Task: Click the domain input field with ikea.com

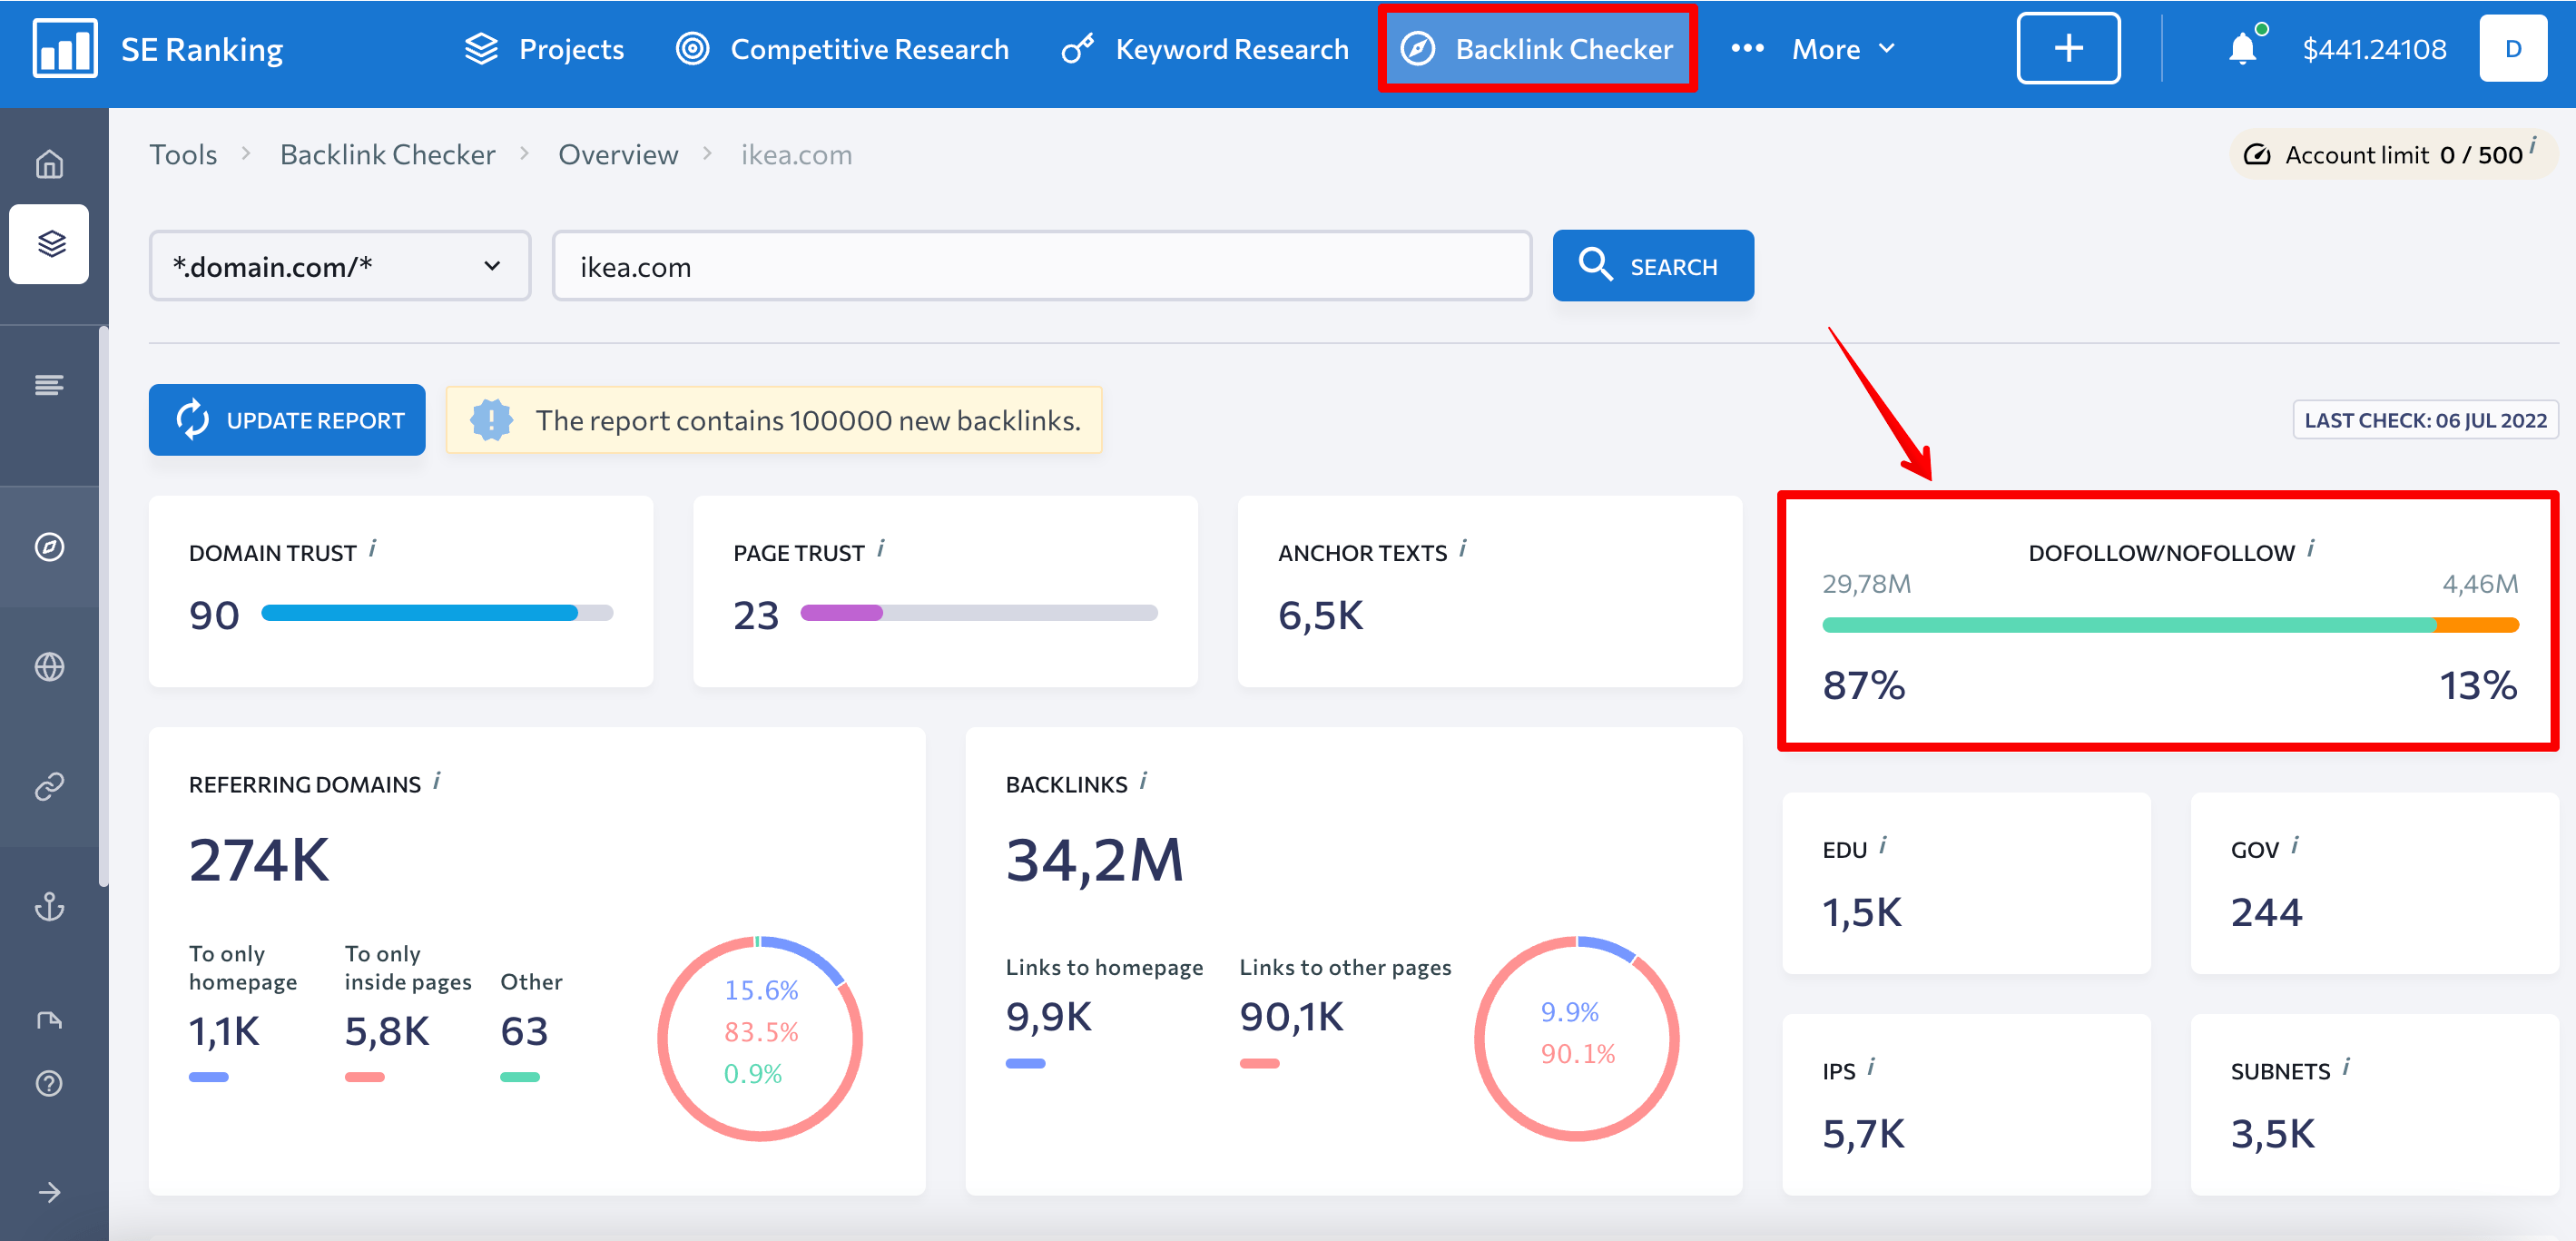Action: (x=1042, y=266)
